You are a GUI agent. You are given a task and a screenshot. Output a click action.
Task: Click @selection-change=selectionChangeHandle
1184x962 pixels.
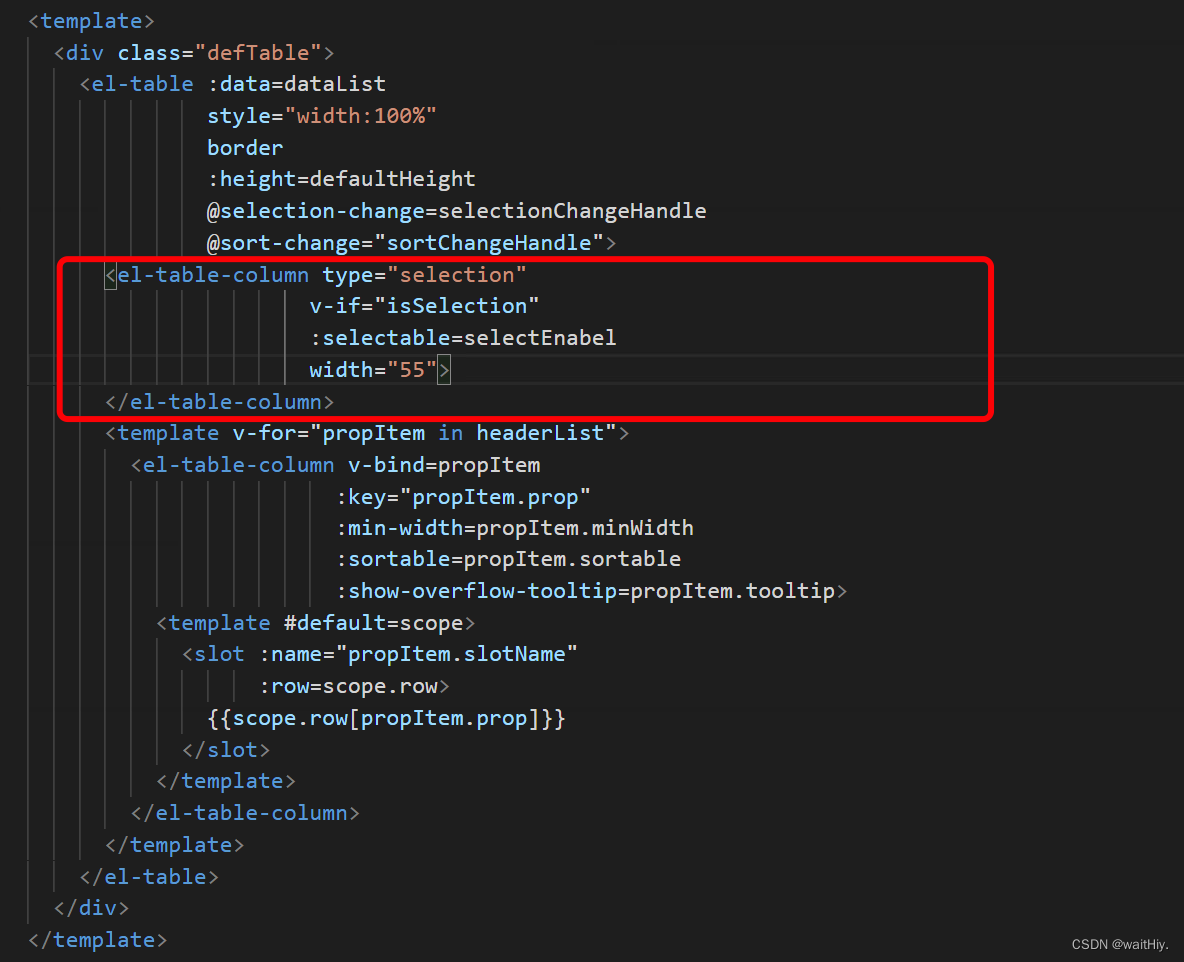[x=457, y=211]
